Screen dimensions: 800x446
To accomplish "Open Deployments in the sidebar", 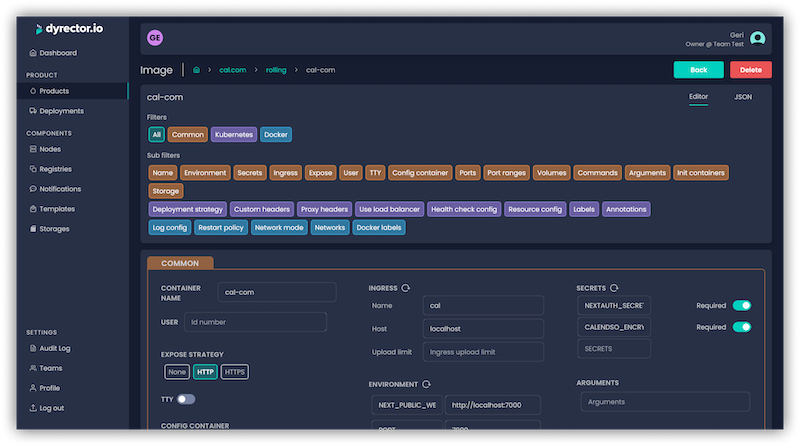I will 61,111.
